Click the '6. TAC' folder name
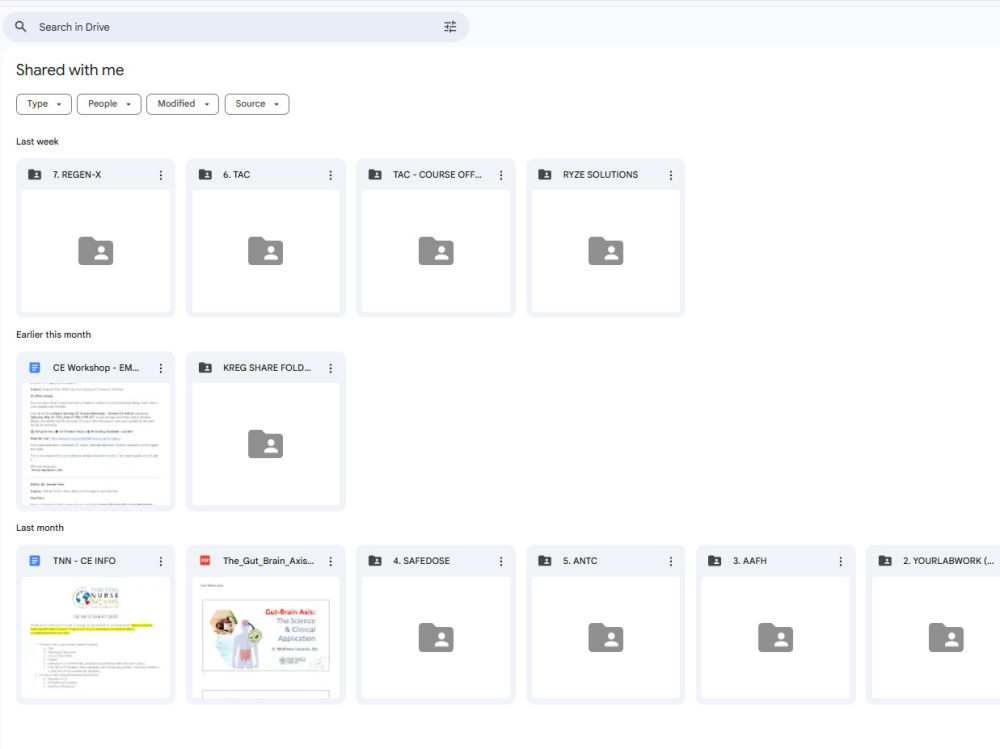 pos(237,175)
